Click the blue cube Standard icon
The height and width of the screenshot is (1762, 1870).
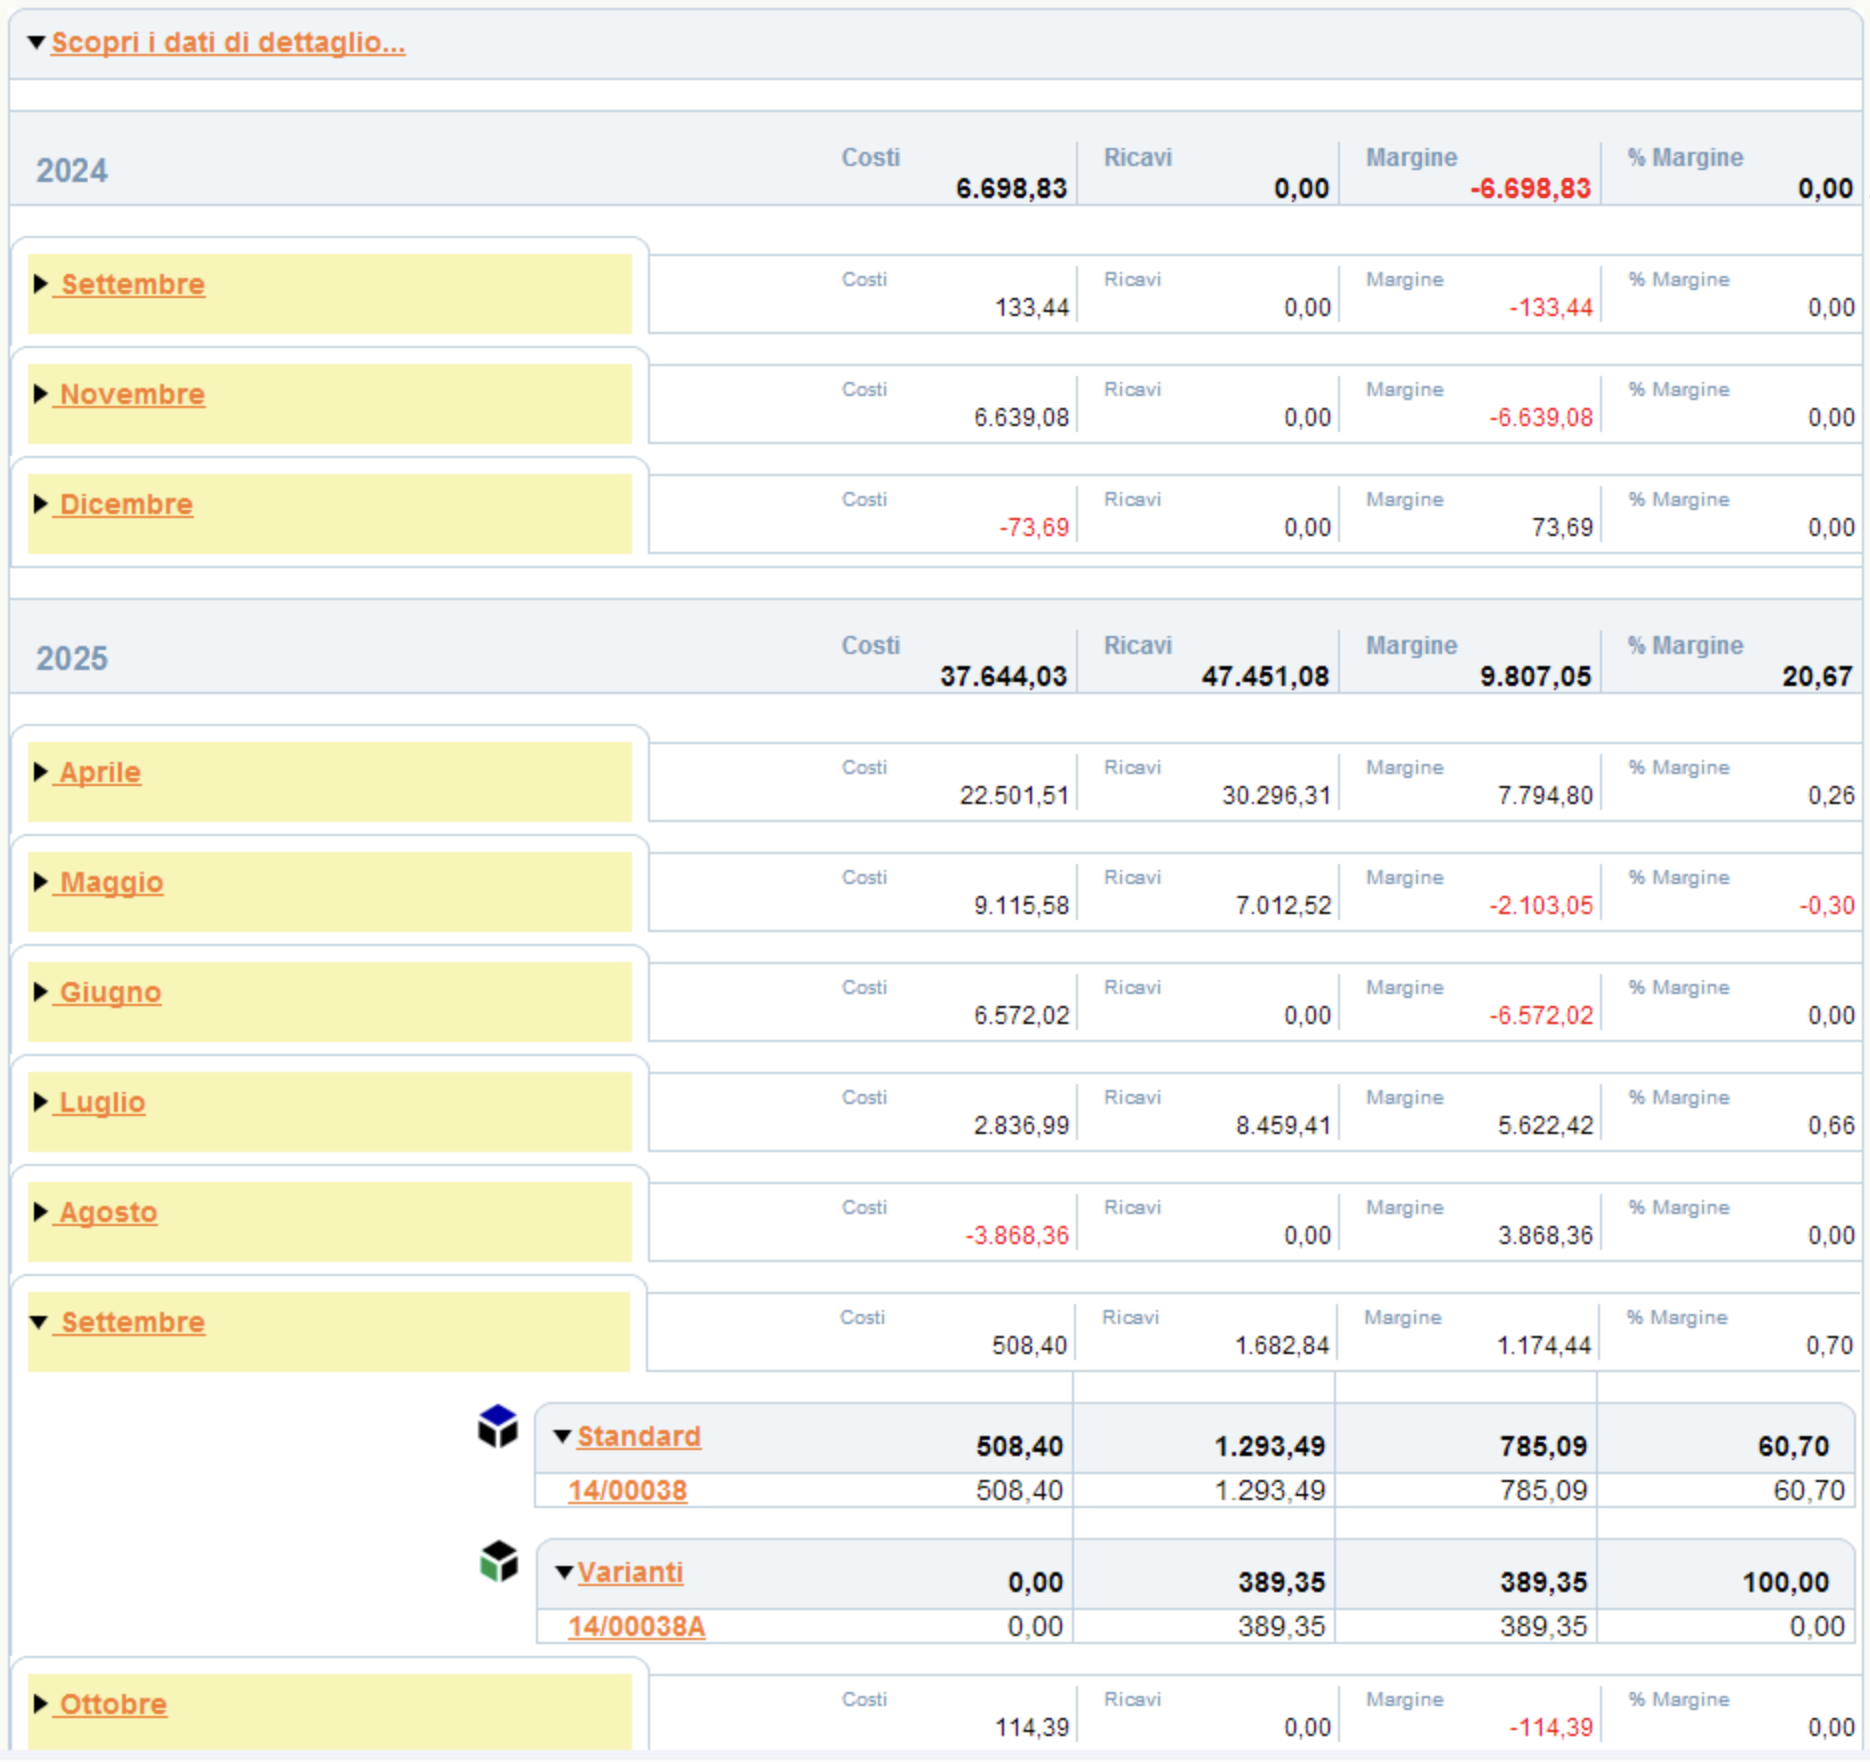497,1427
